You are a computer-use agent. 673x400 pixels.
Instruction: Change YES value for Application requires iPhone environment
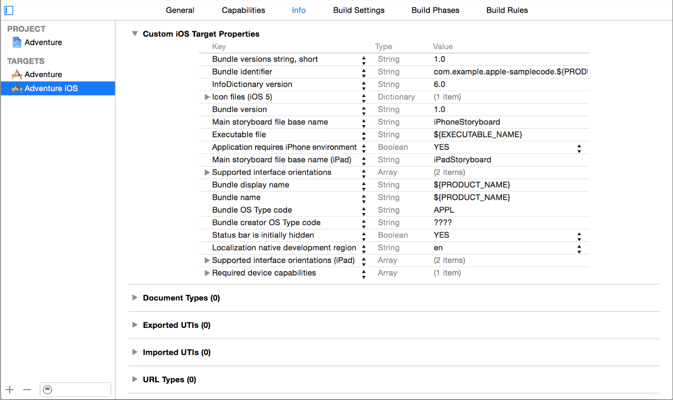pyautogui.click(x=579, y=148)
